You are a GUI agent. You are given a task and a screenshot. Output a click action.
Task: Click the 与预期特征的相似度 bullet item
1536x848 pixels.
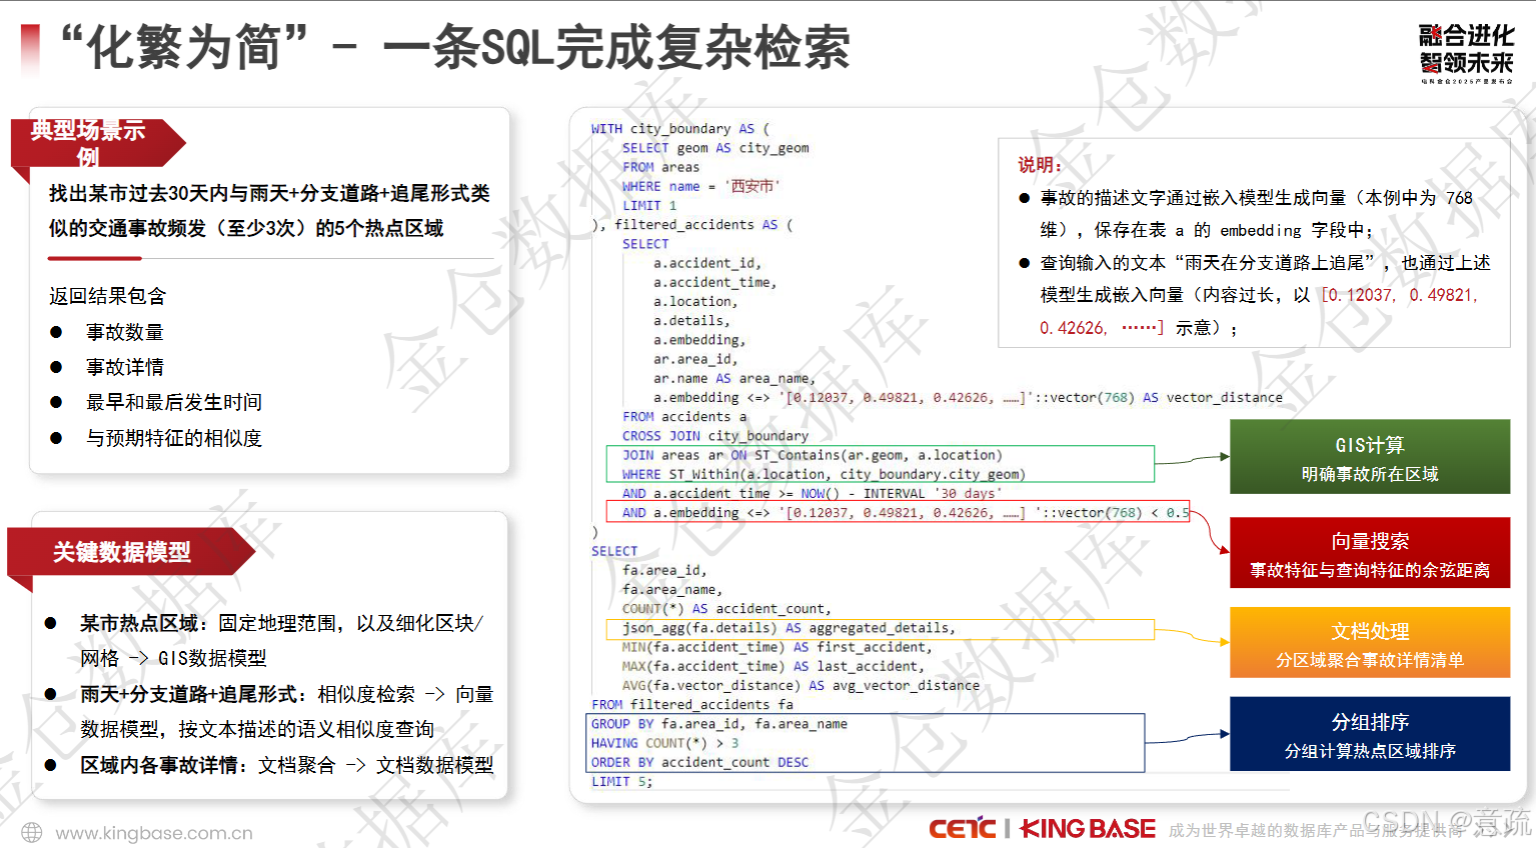click(x=174, y=438)
